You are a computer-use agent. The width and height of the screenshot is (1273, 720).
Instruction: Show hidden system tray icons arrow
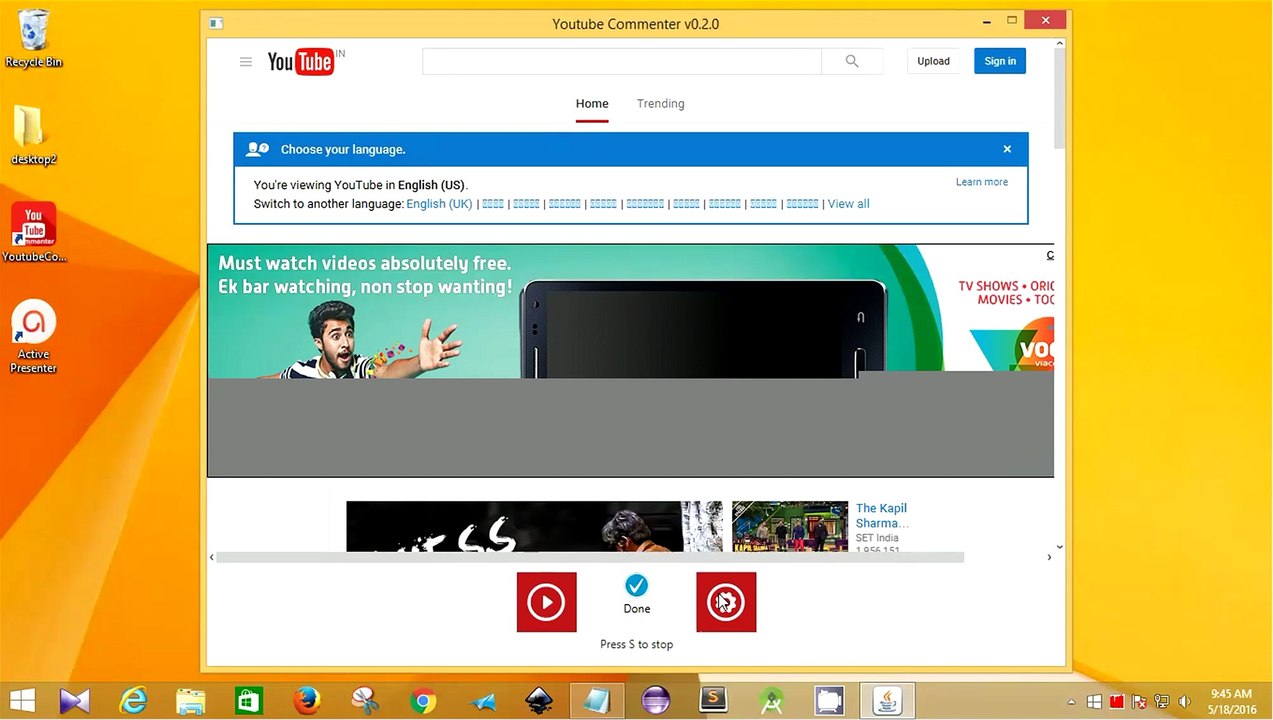1072,702
